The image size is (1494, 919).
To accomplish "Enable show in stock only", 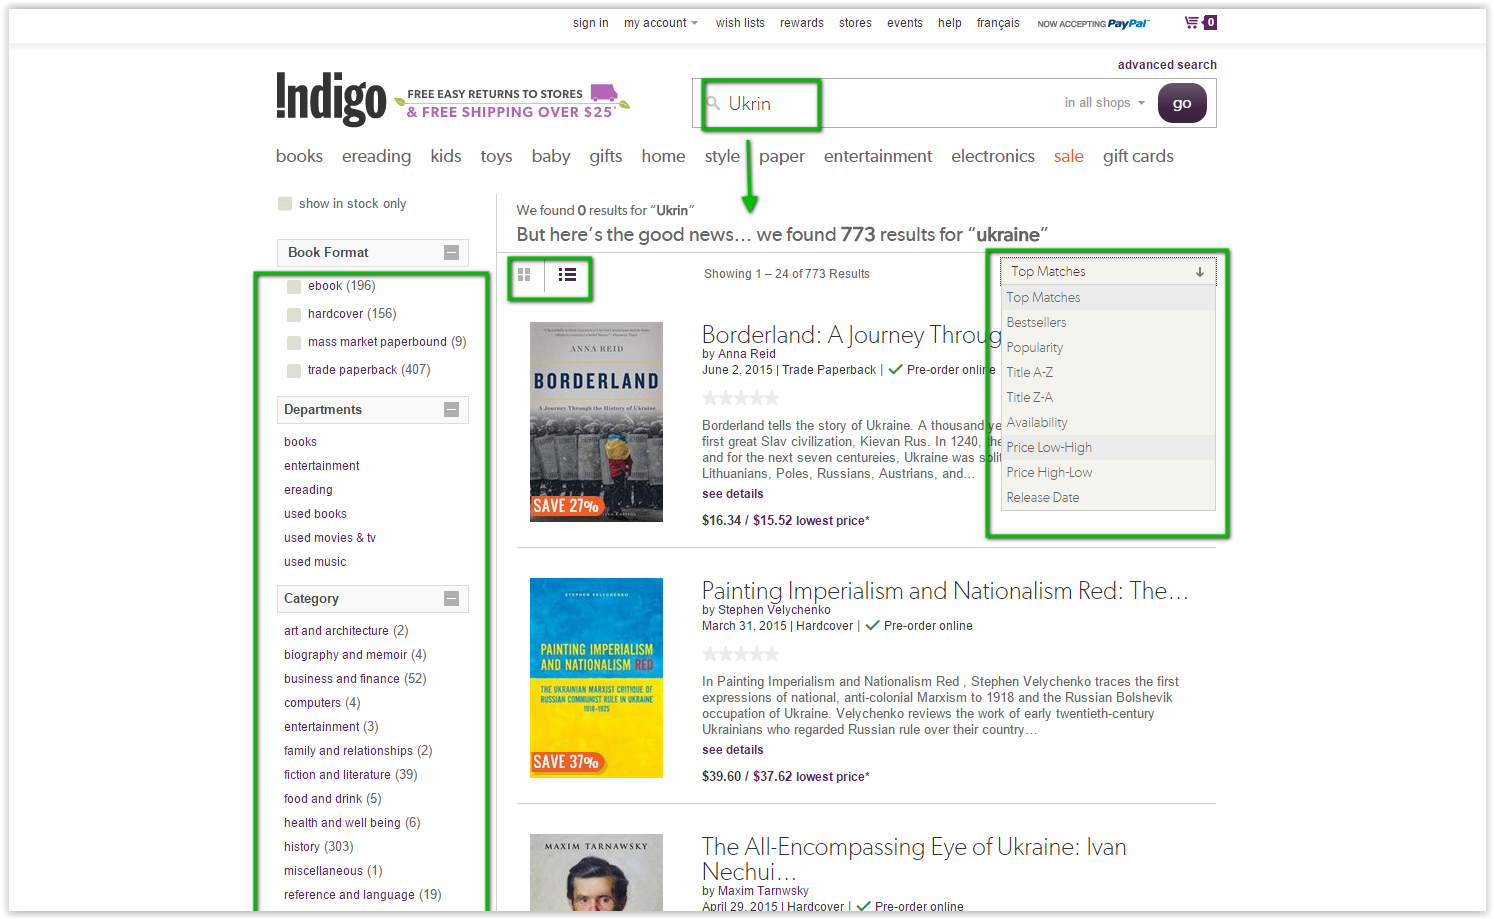I will pyautogui.click(x=285, y=204).
